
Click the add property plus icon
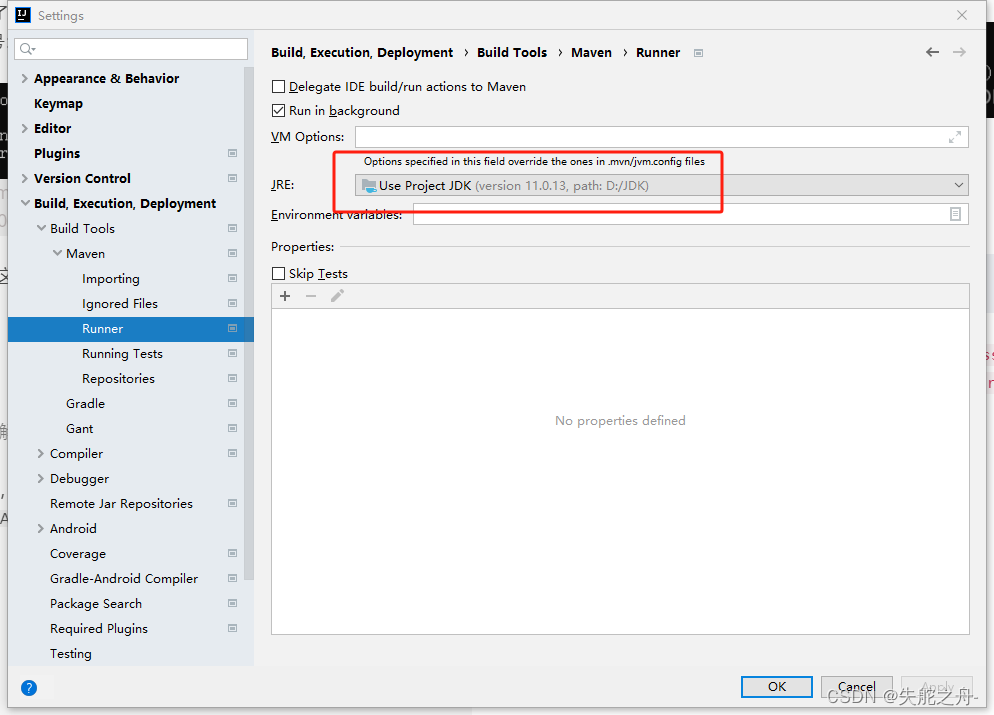(285, 296)
